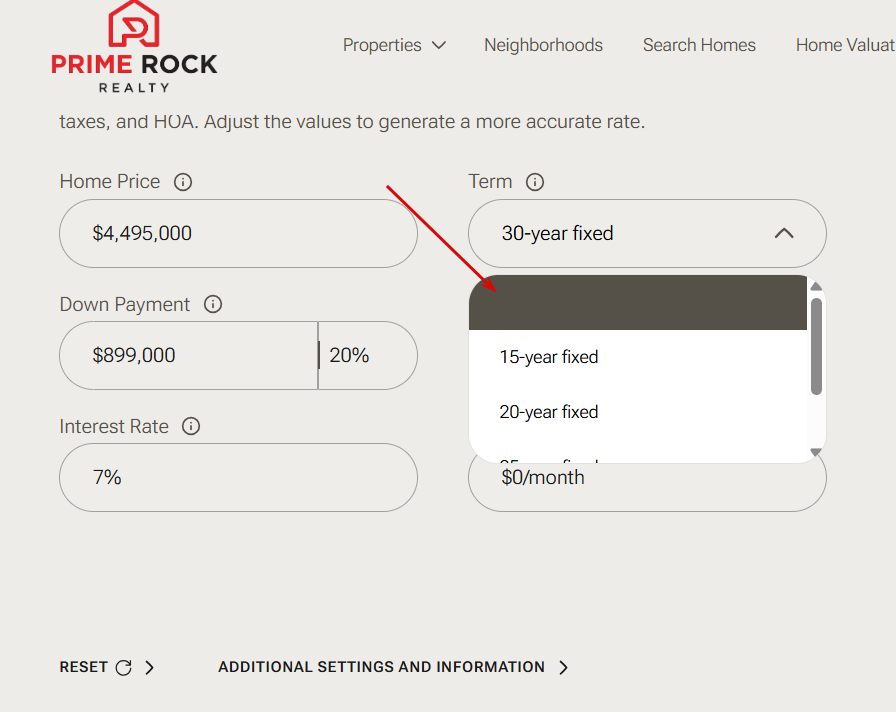Image resolution: width=896 pixels, height=712 pixels.
Task: Focus the Home Price input field
Action: tap(238, 233)
